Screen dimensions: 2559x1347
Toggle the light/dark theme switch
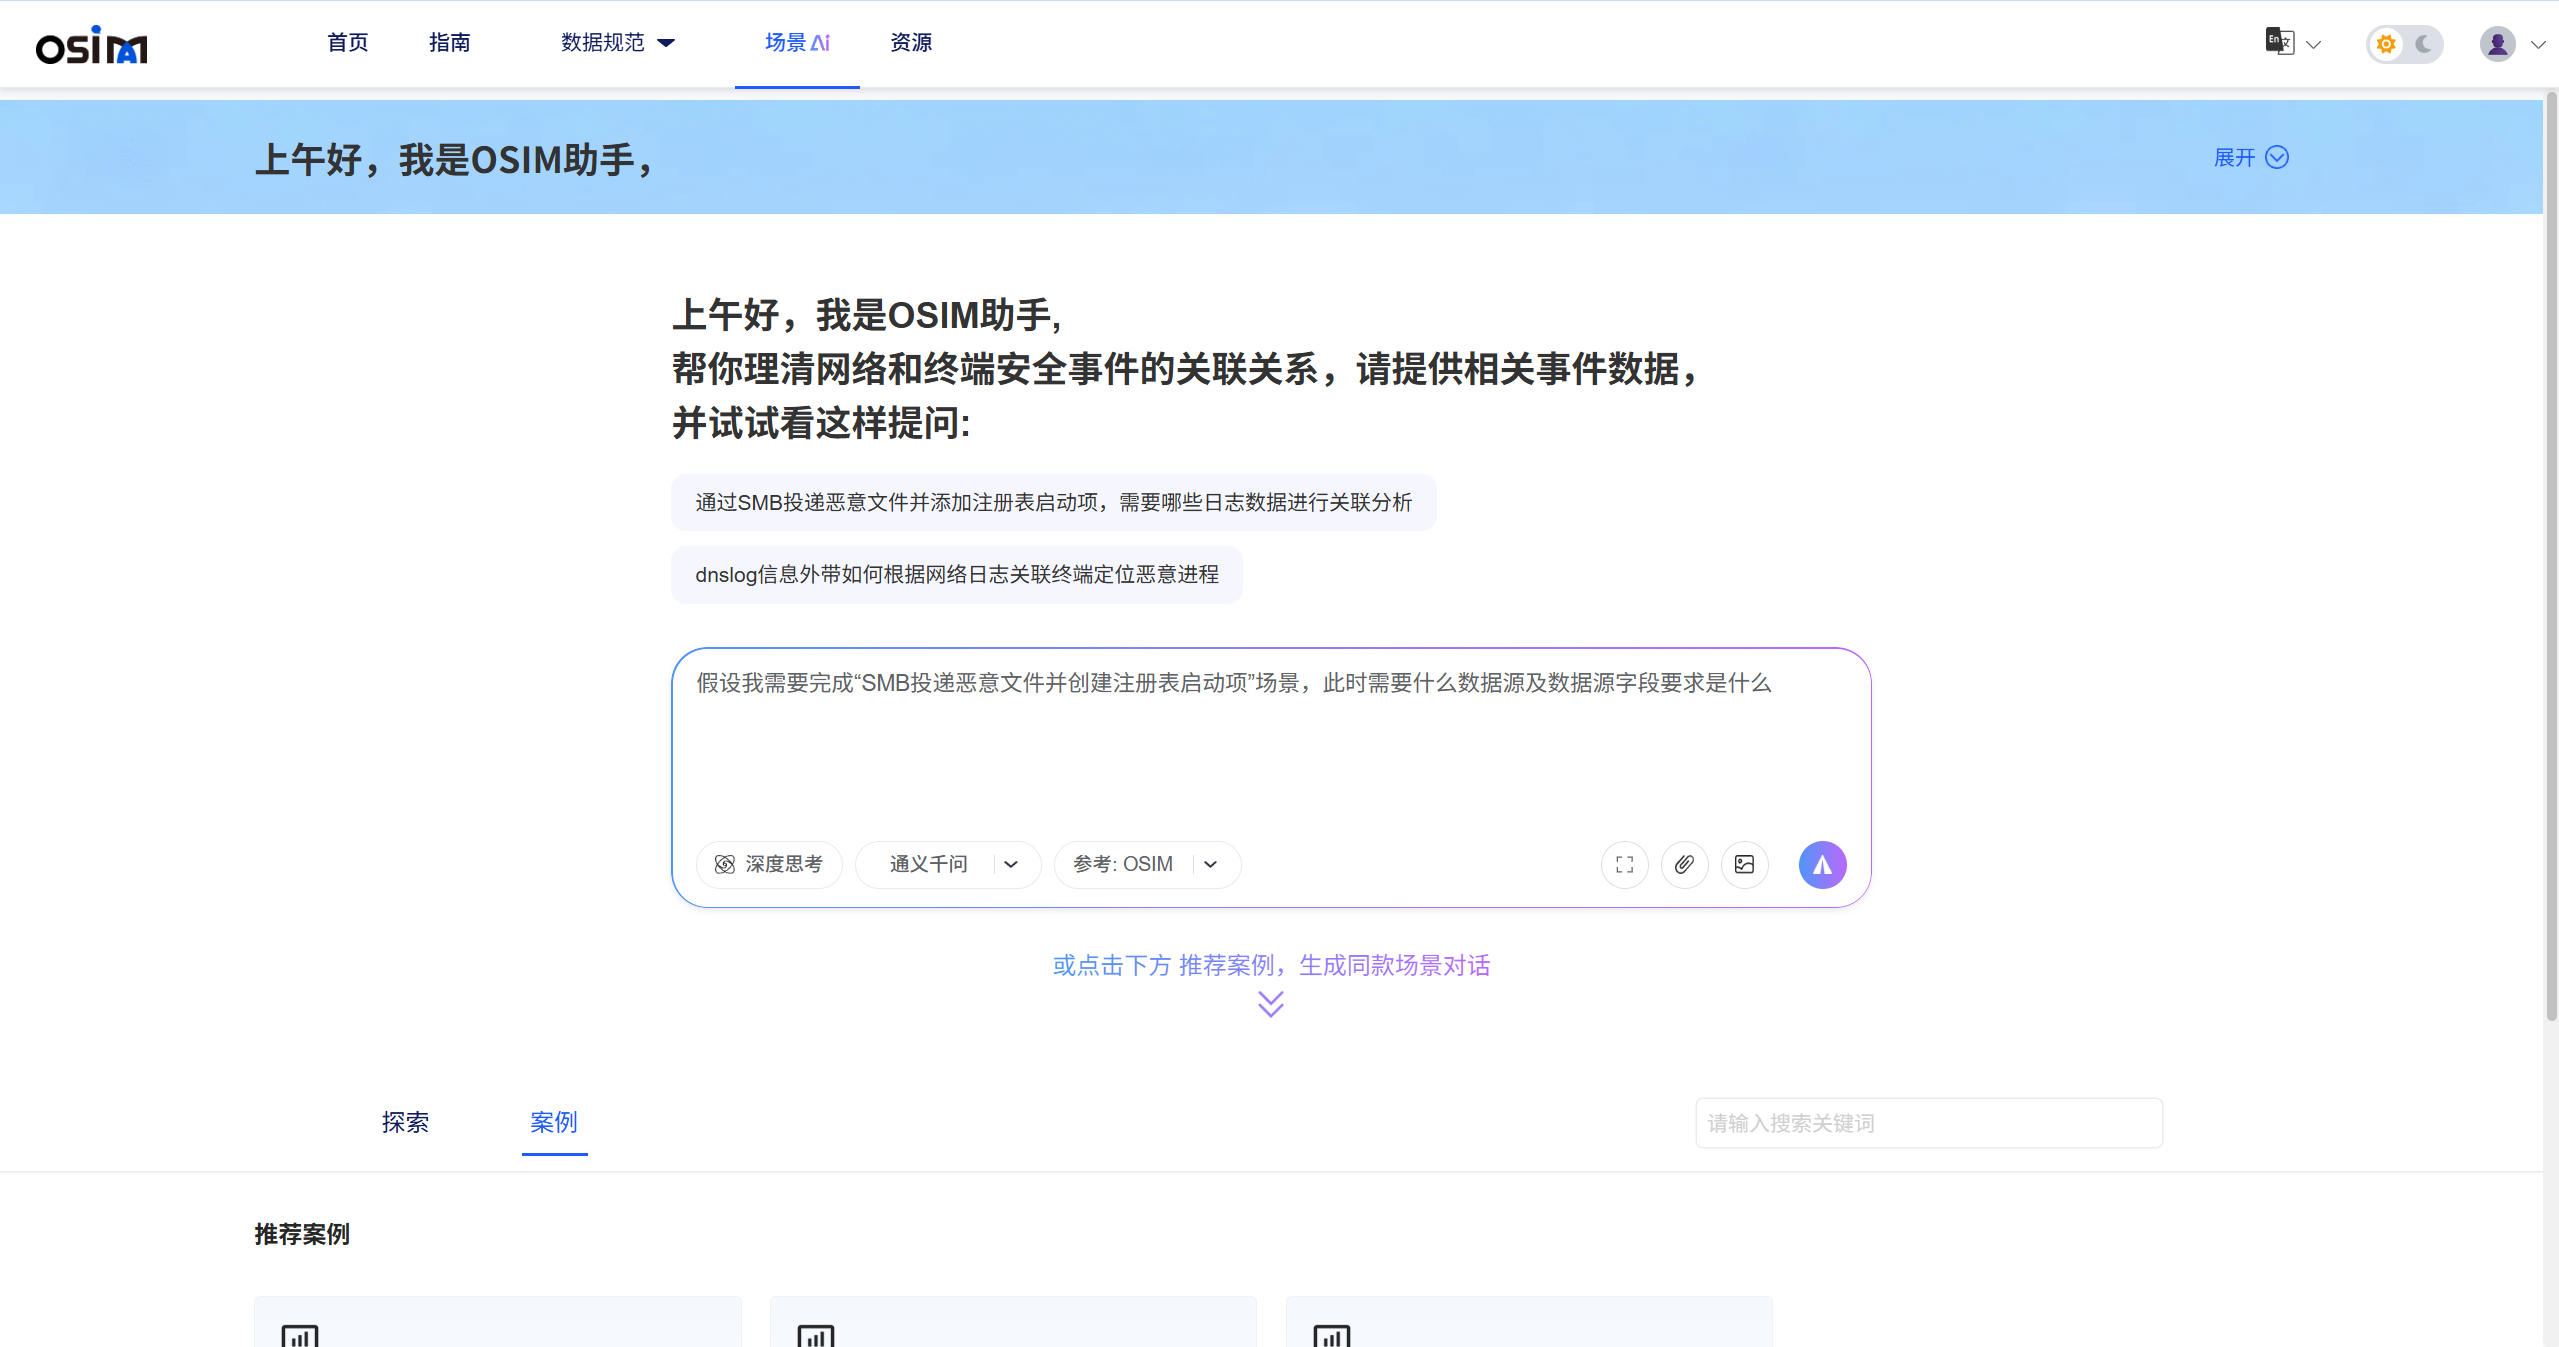(2405, 44)
